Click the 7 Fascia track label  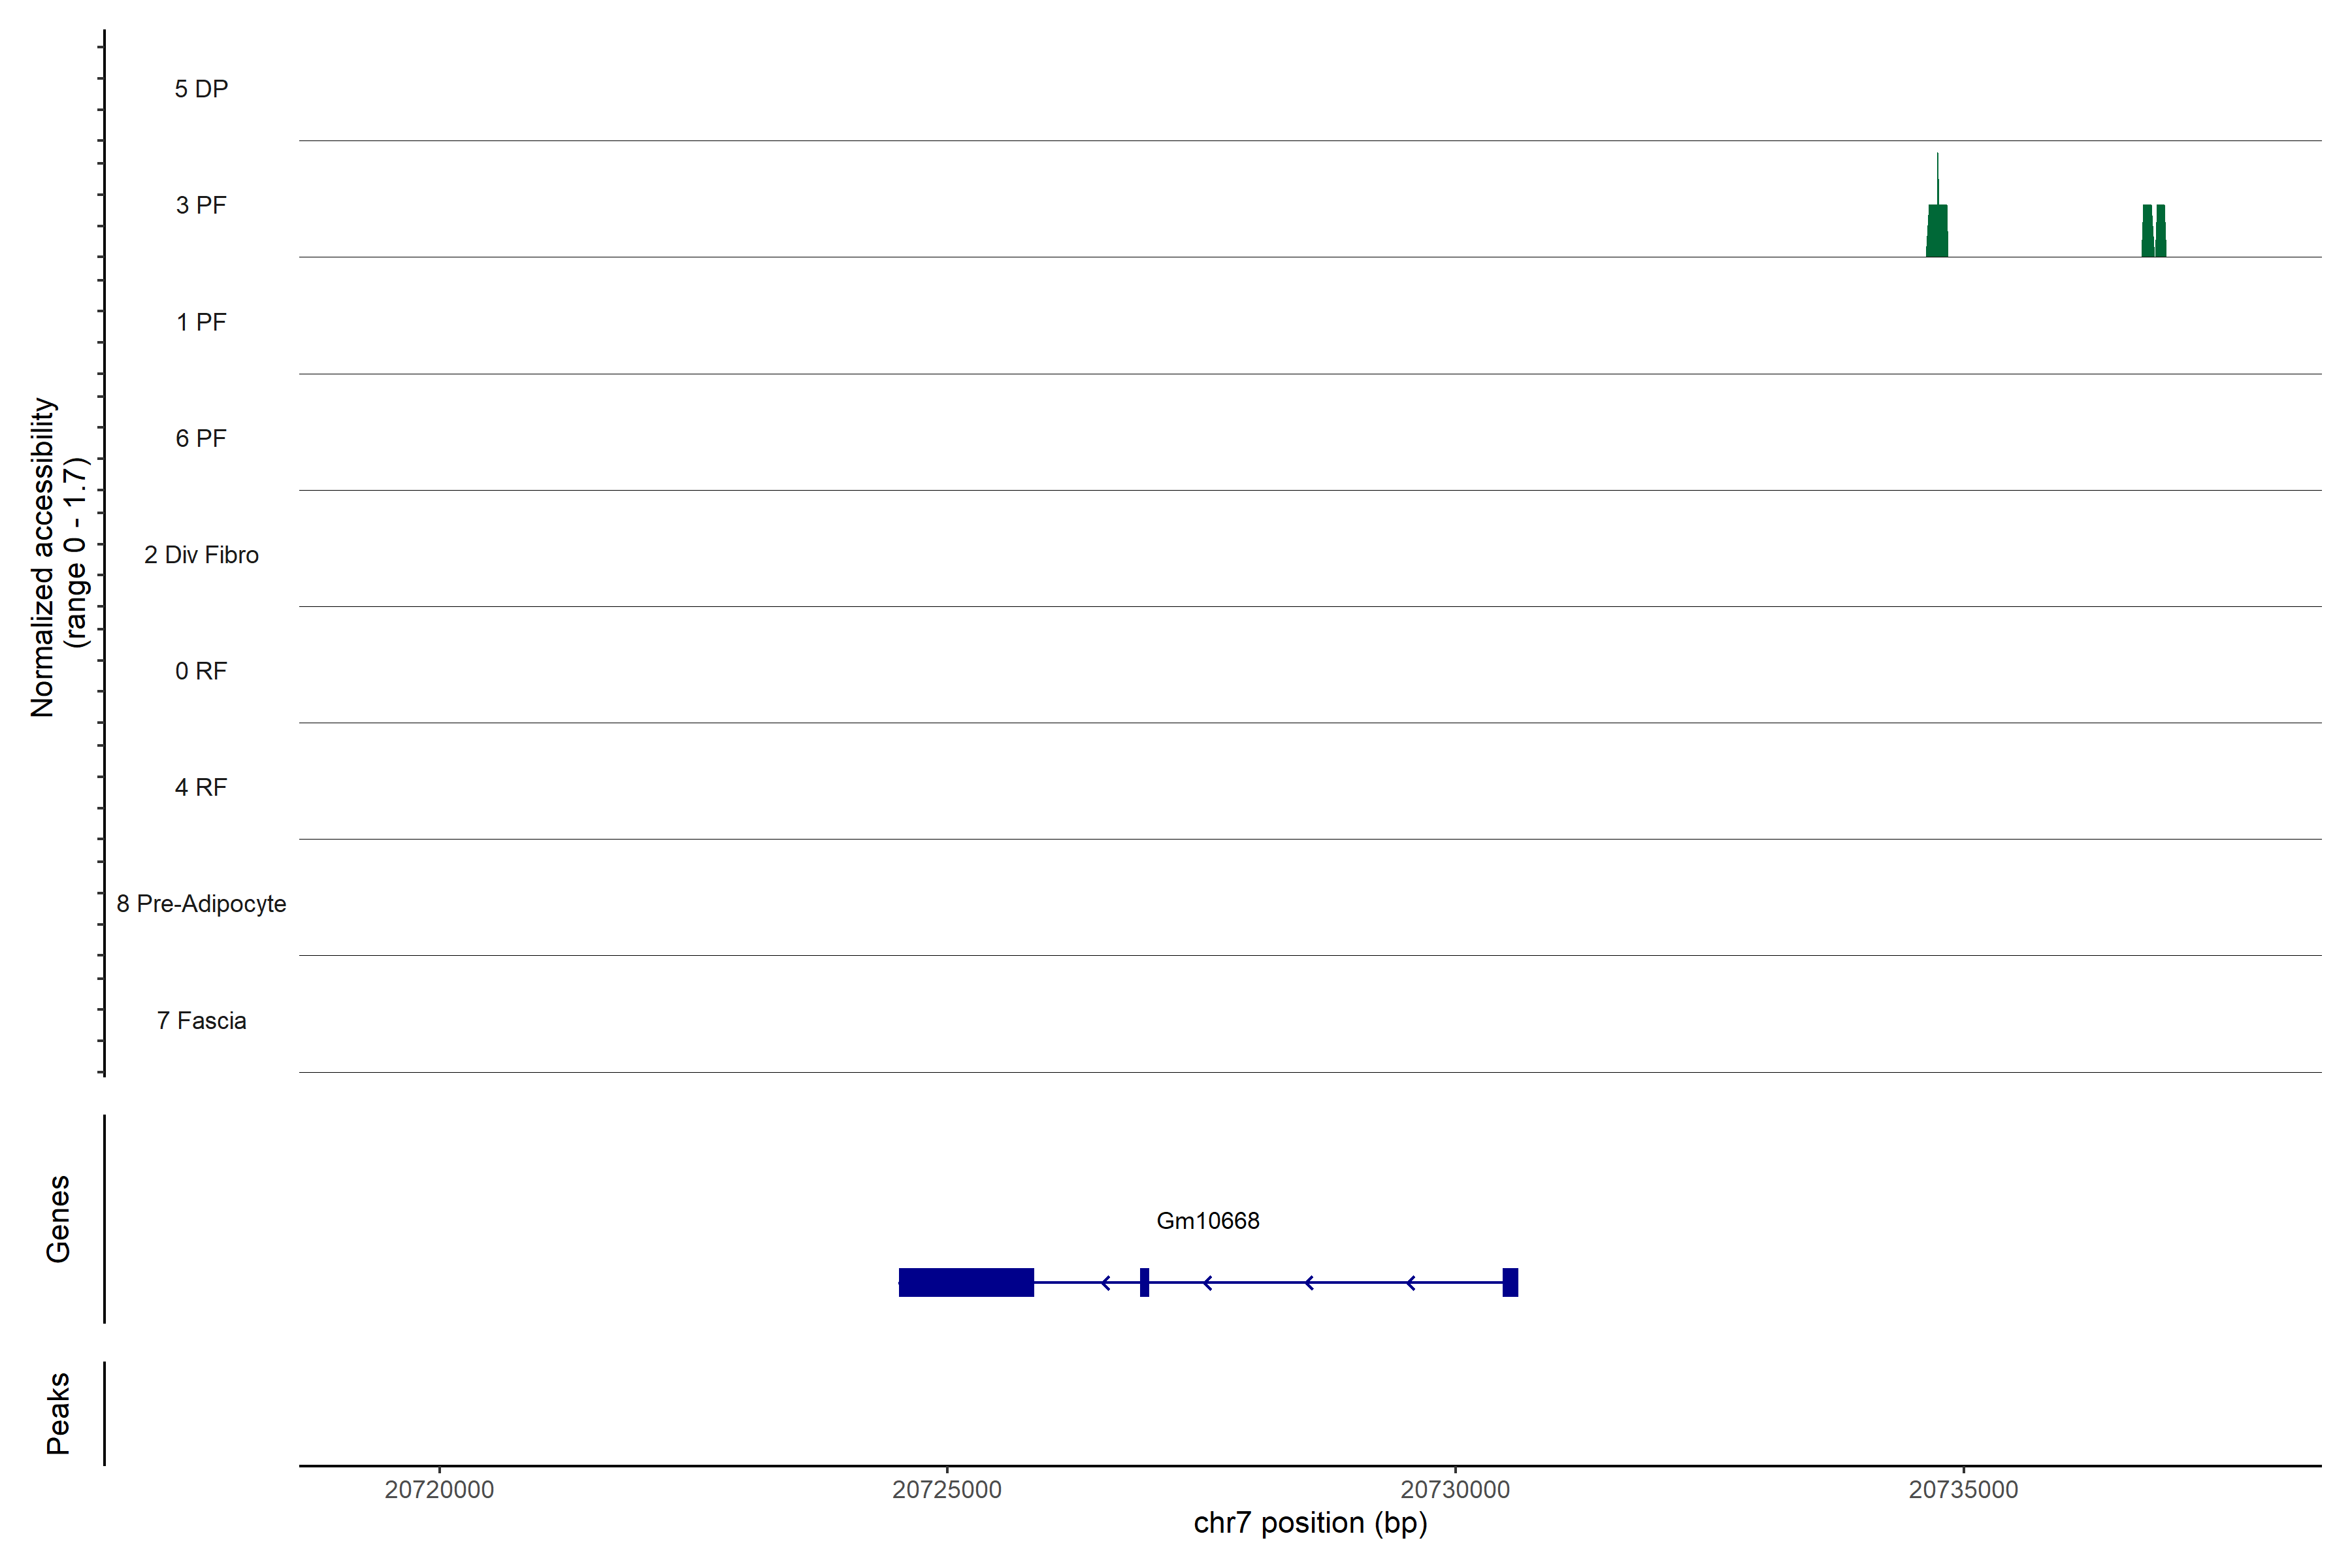(201, 1020)
